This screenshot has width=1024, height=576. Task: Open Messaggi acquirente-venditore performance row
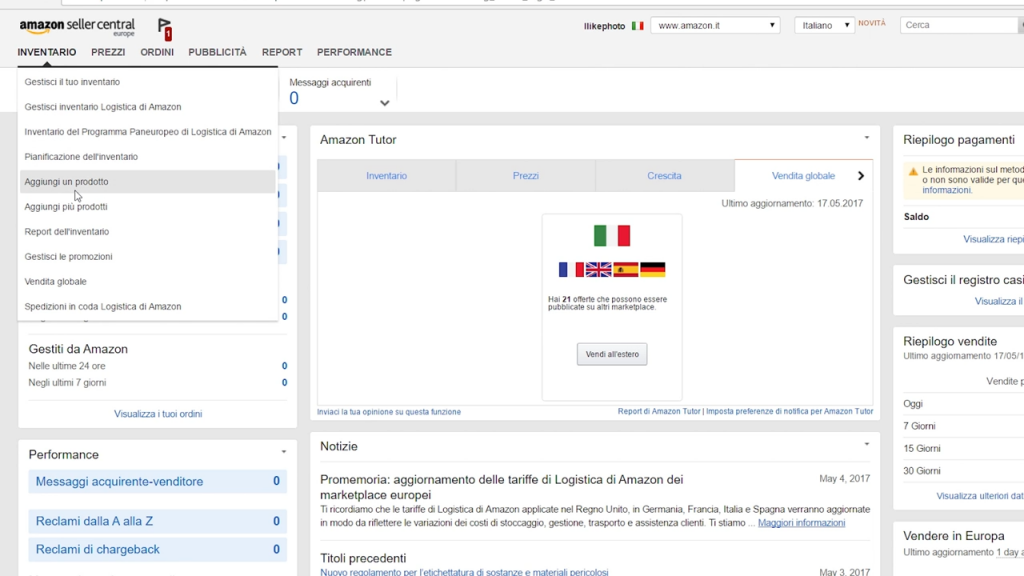click(119, 482)
